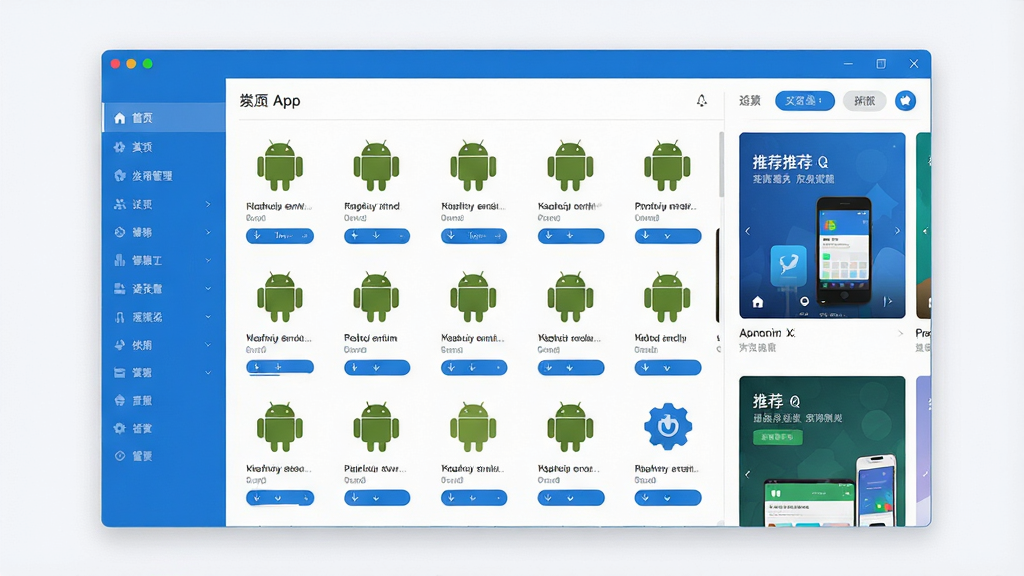1024x576 pixels.
Task: Click green button on the green 推荐 banner
Action: click(777, 437)
